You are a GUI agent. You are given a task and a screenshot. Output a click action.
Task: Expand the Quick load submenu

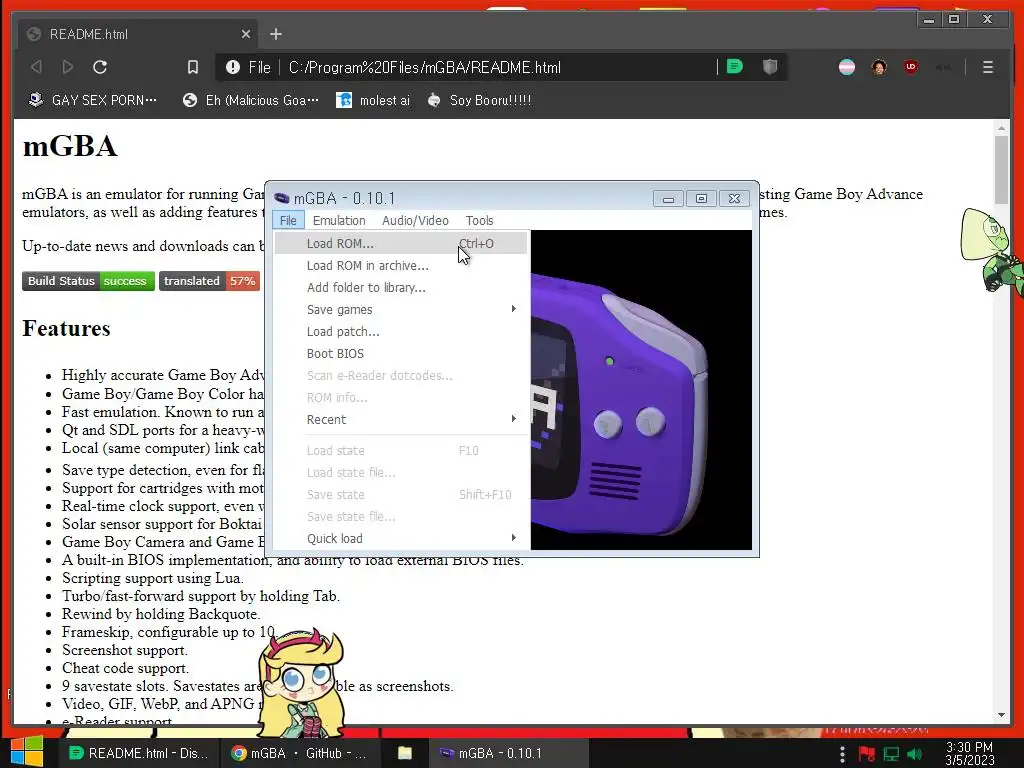[x=400, y=538]
